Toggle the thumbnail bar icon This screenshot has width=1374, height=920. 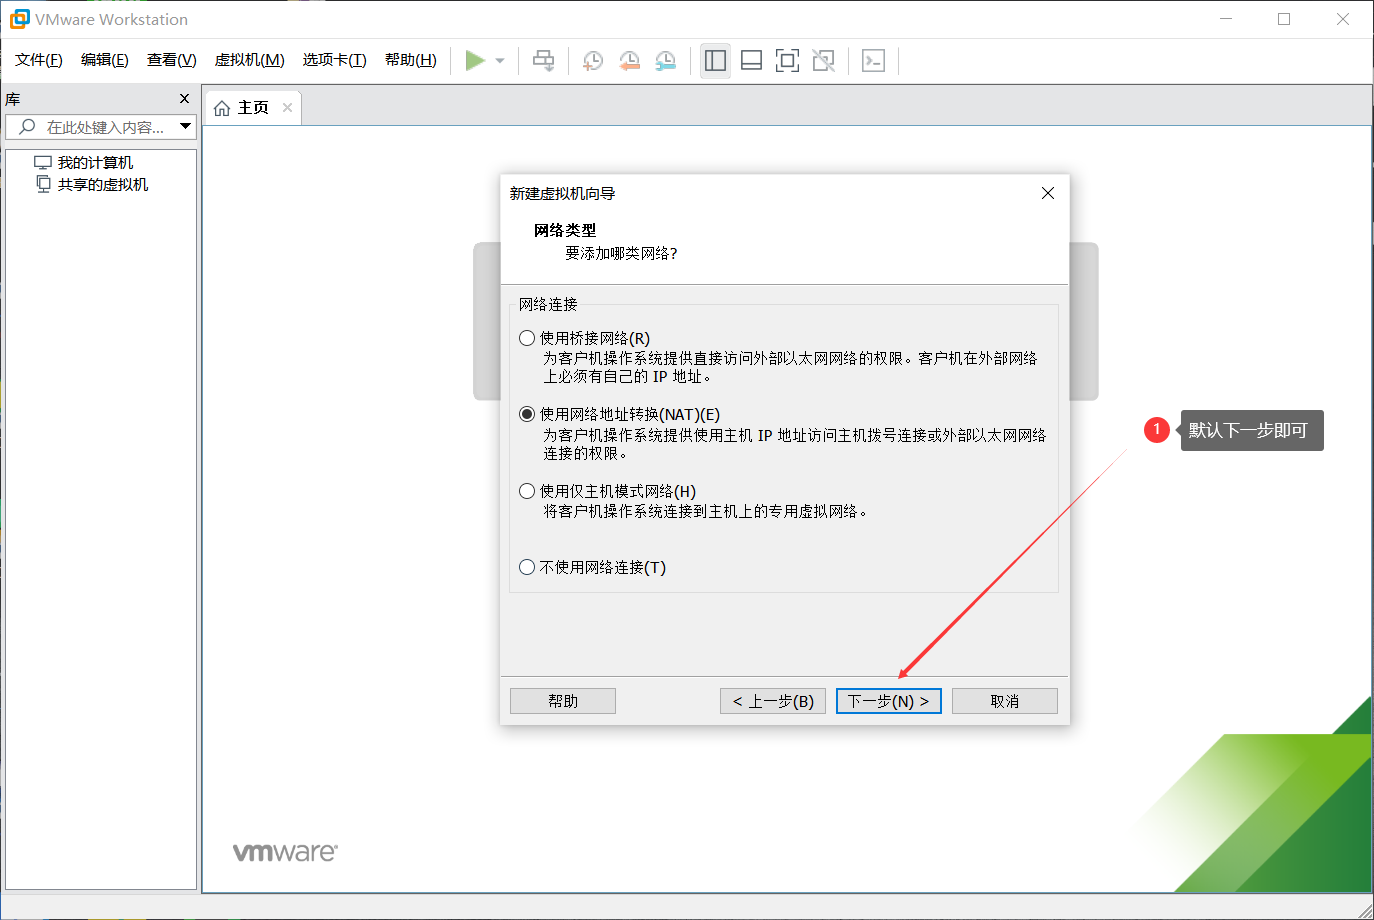tap(751, 61)
